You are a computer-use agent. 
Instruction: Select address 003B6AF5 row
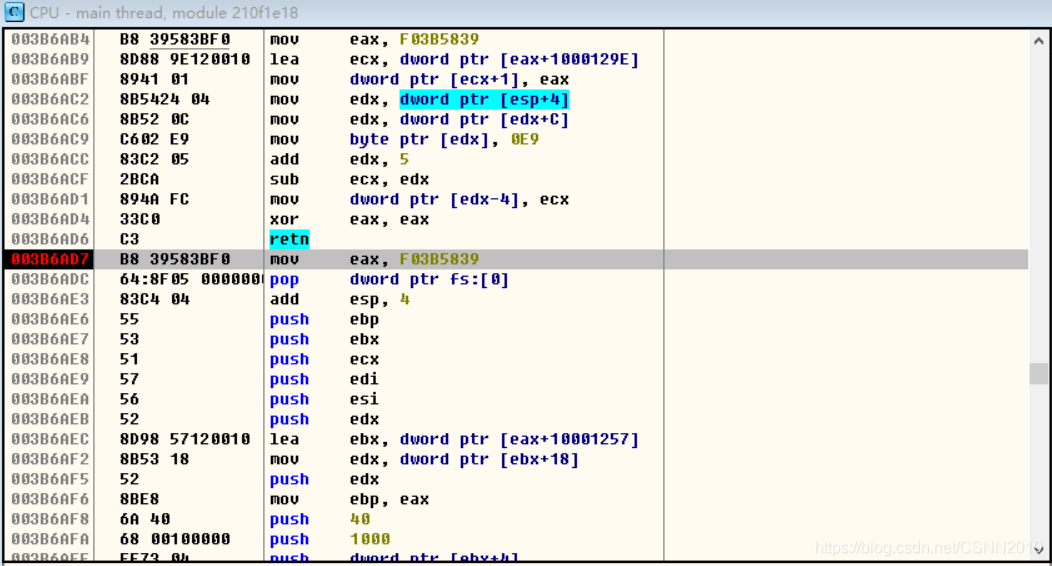tap(515, 479)
